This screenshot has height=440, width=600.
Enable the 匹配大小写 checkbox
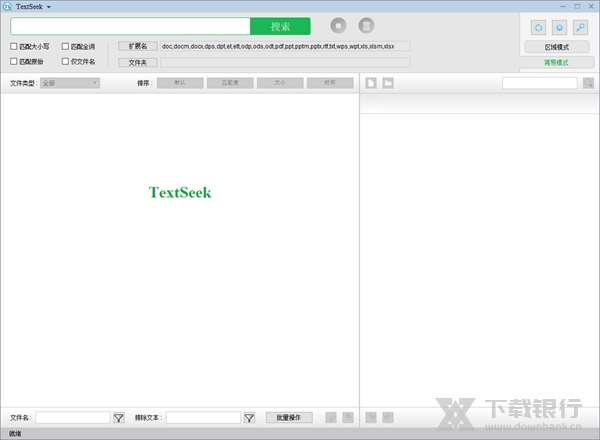[x=14, y=46]
